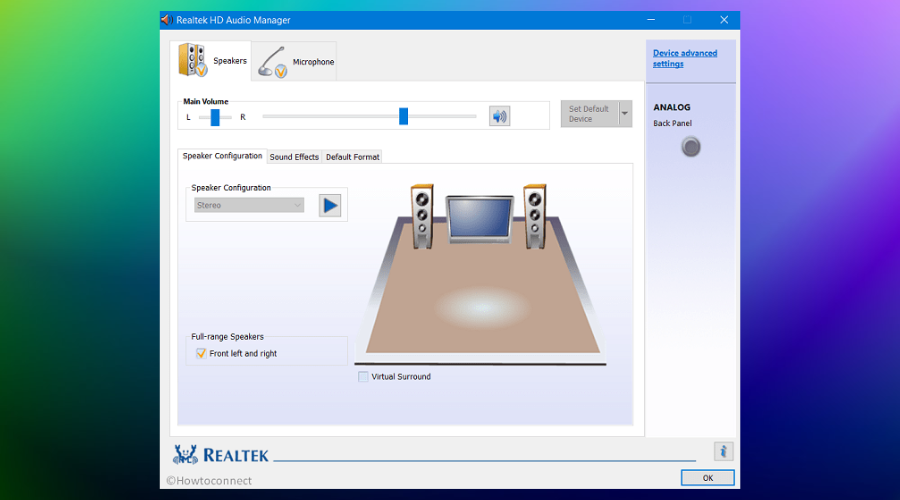Minimize the Realtek HD Audio Manager window
This screenshot has width=900, height=500.
(x=651, y=20)
